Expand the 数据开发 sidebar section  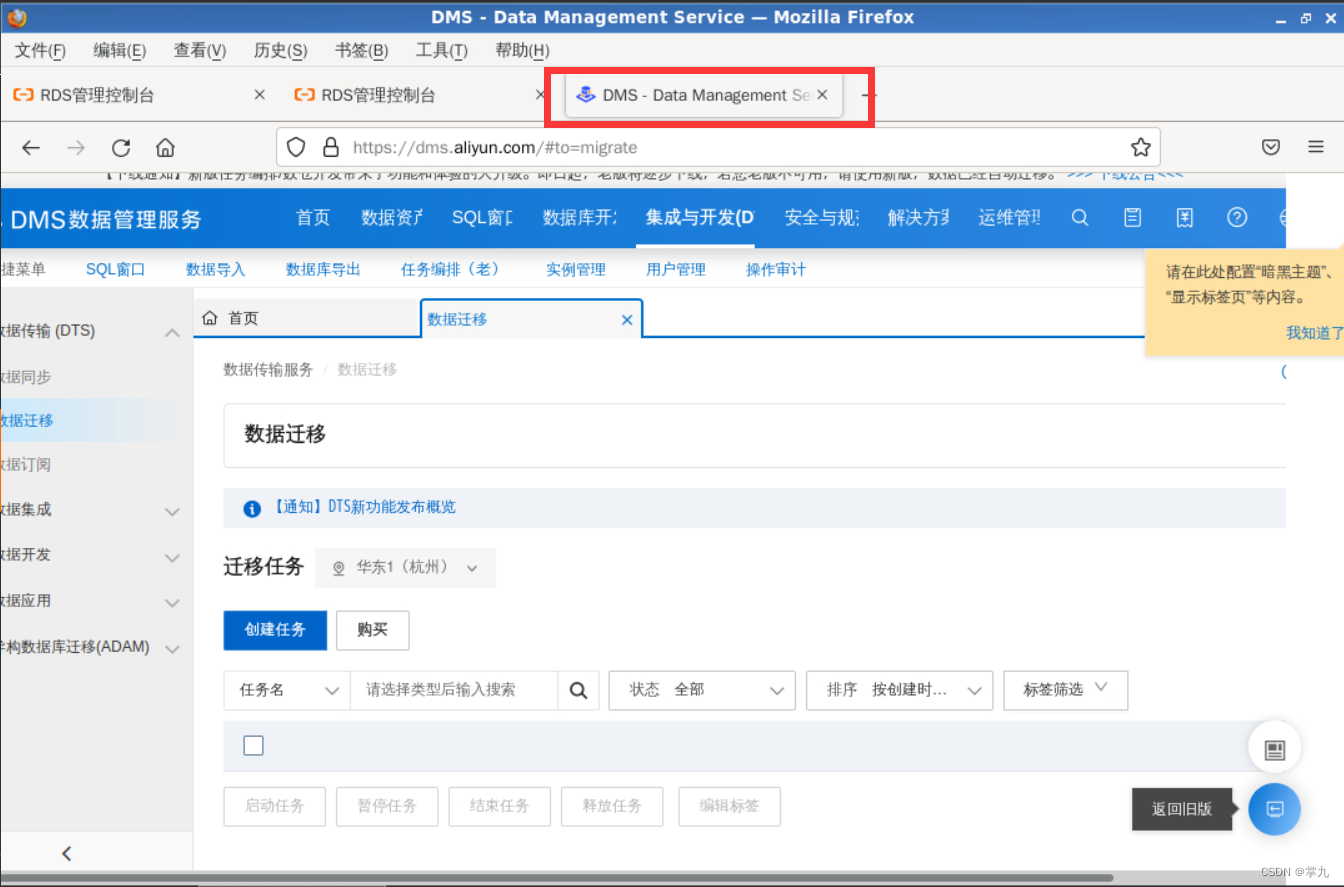click(x=172, y=557)
